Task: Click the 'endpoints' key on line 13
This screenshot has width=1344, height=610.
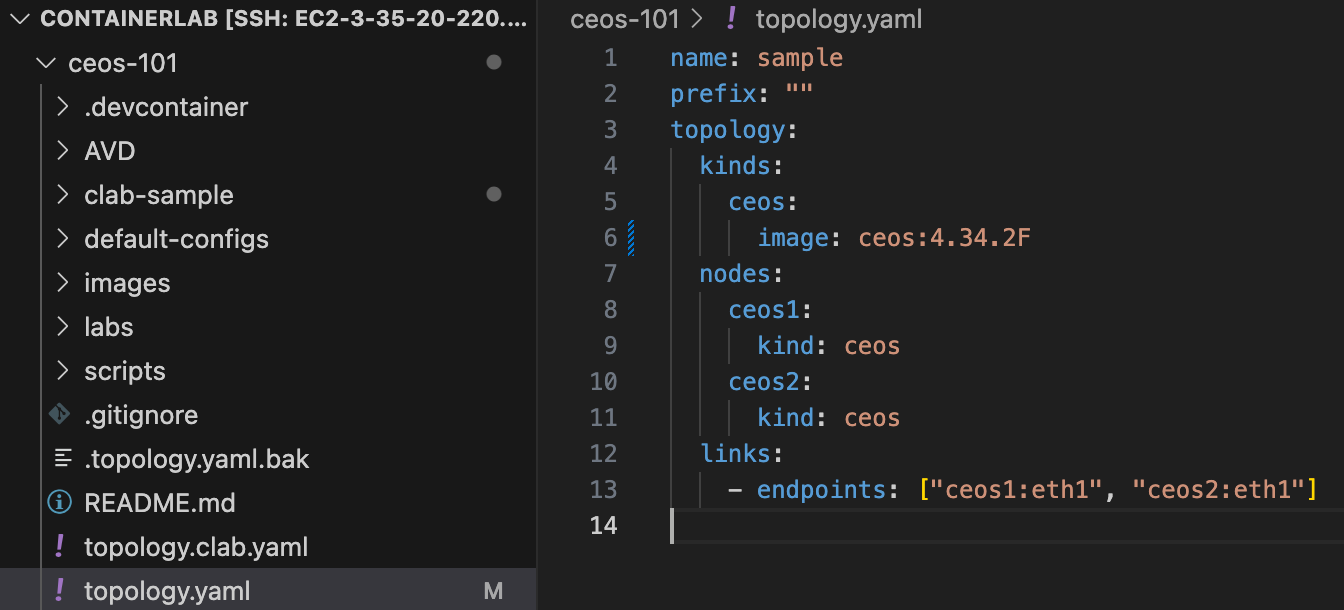Action: (822, 490)
